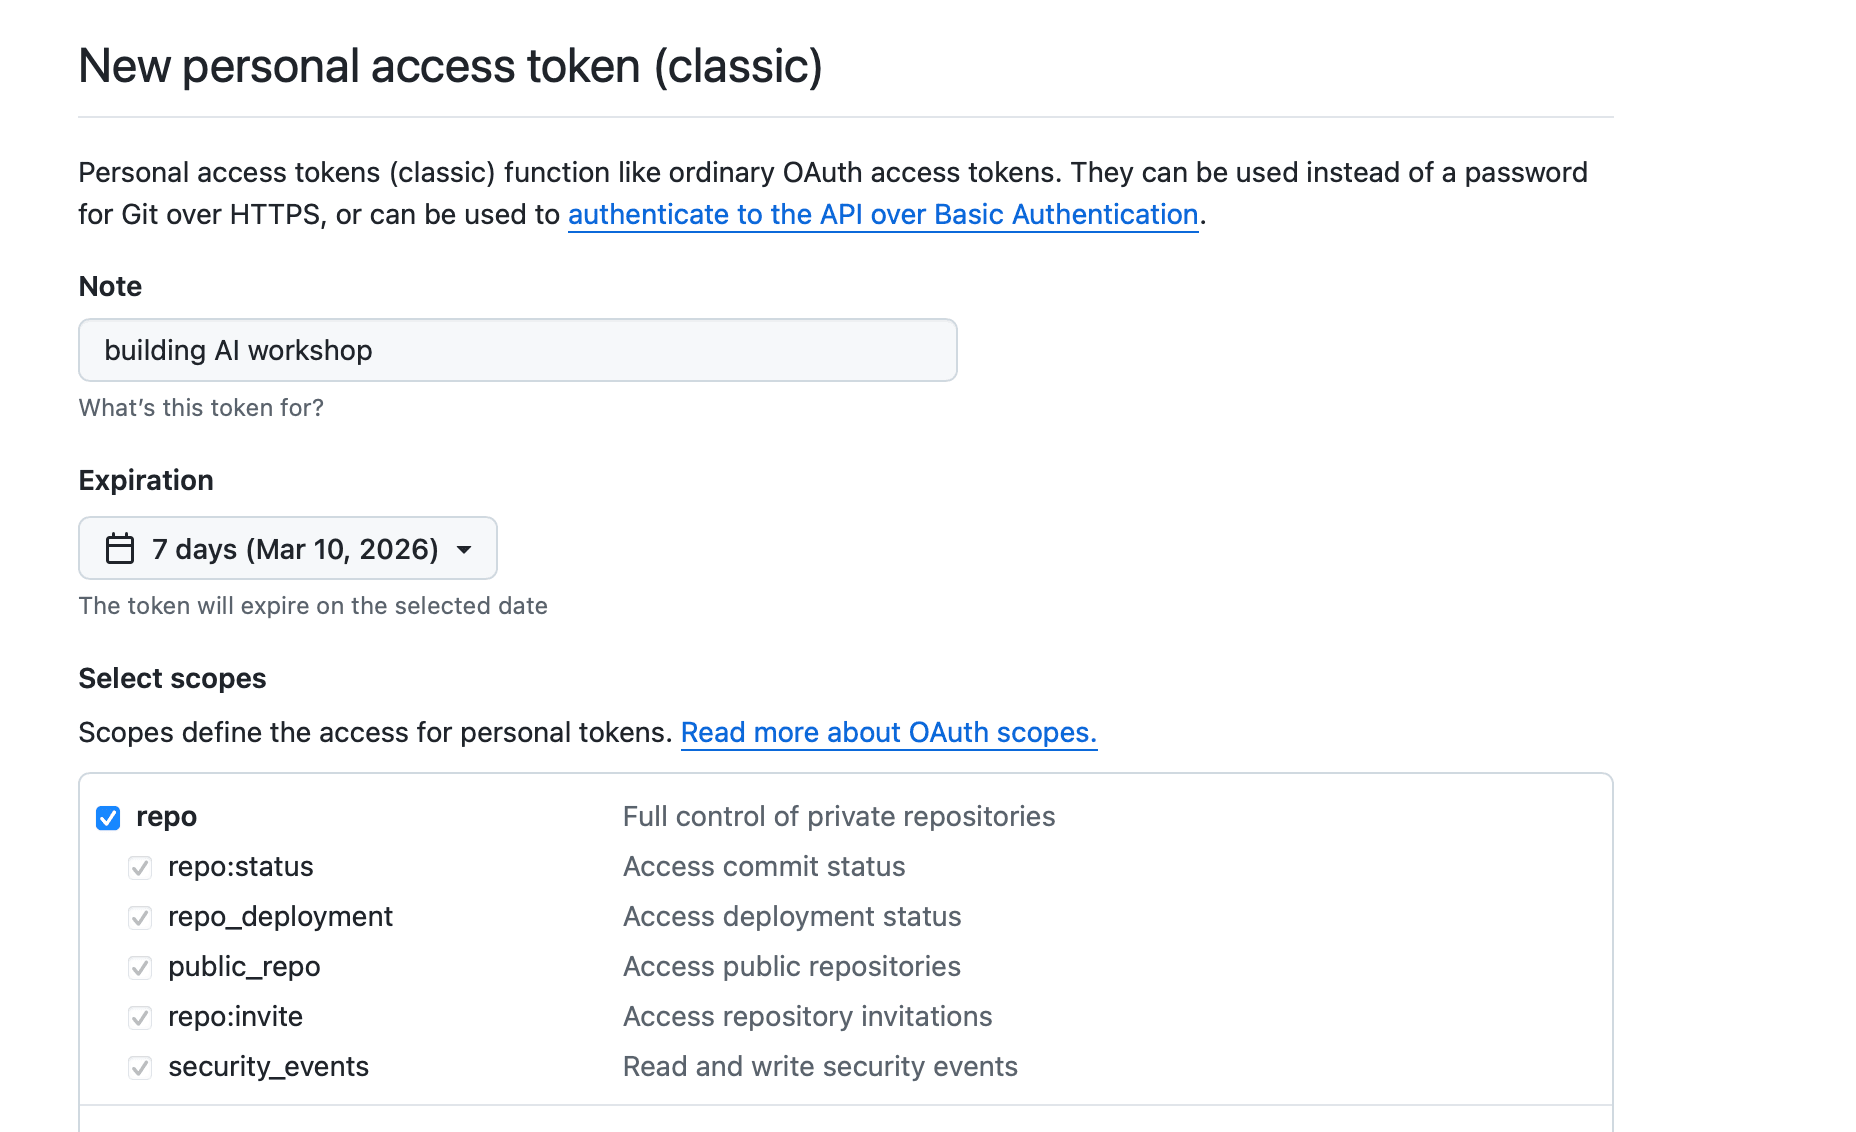Click the calendar icon in the expiration selector

[x=119, y=548]
